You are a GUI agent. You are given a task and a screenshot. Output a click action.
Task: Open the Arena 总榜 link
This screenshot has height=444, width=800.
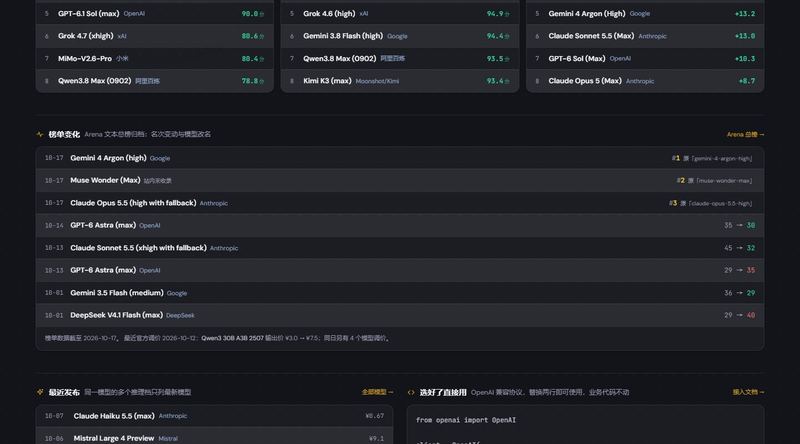(x=745, y=135)
